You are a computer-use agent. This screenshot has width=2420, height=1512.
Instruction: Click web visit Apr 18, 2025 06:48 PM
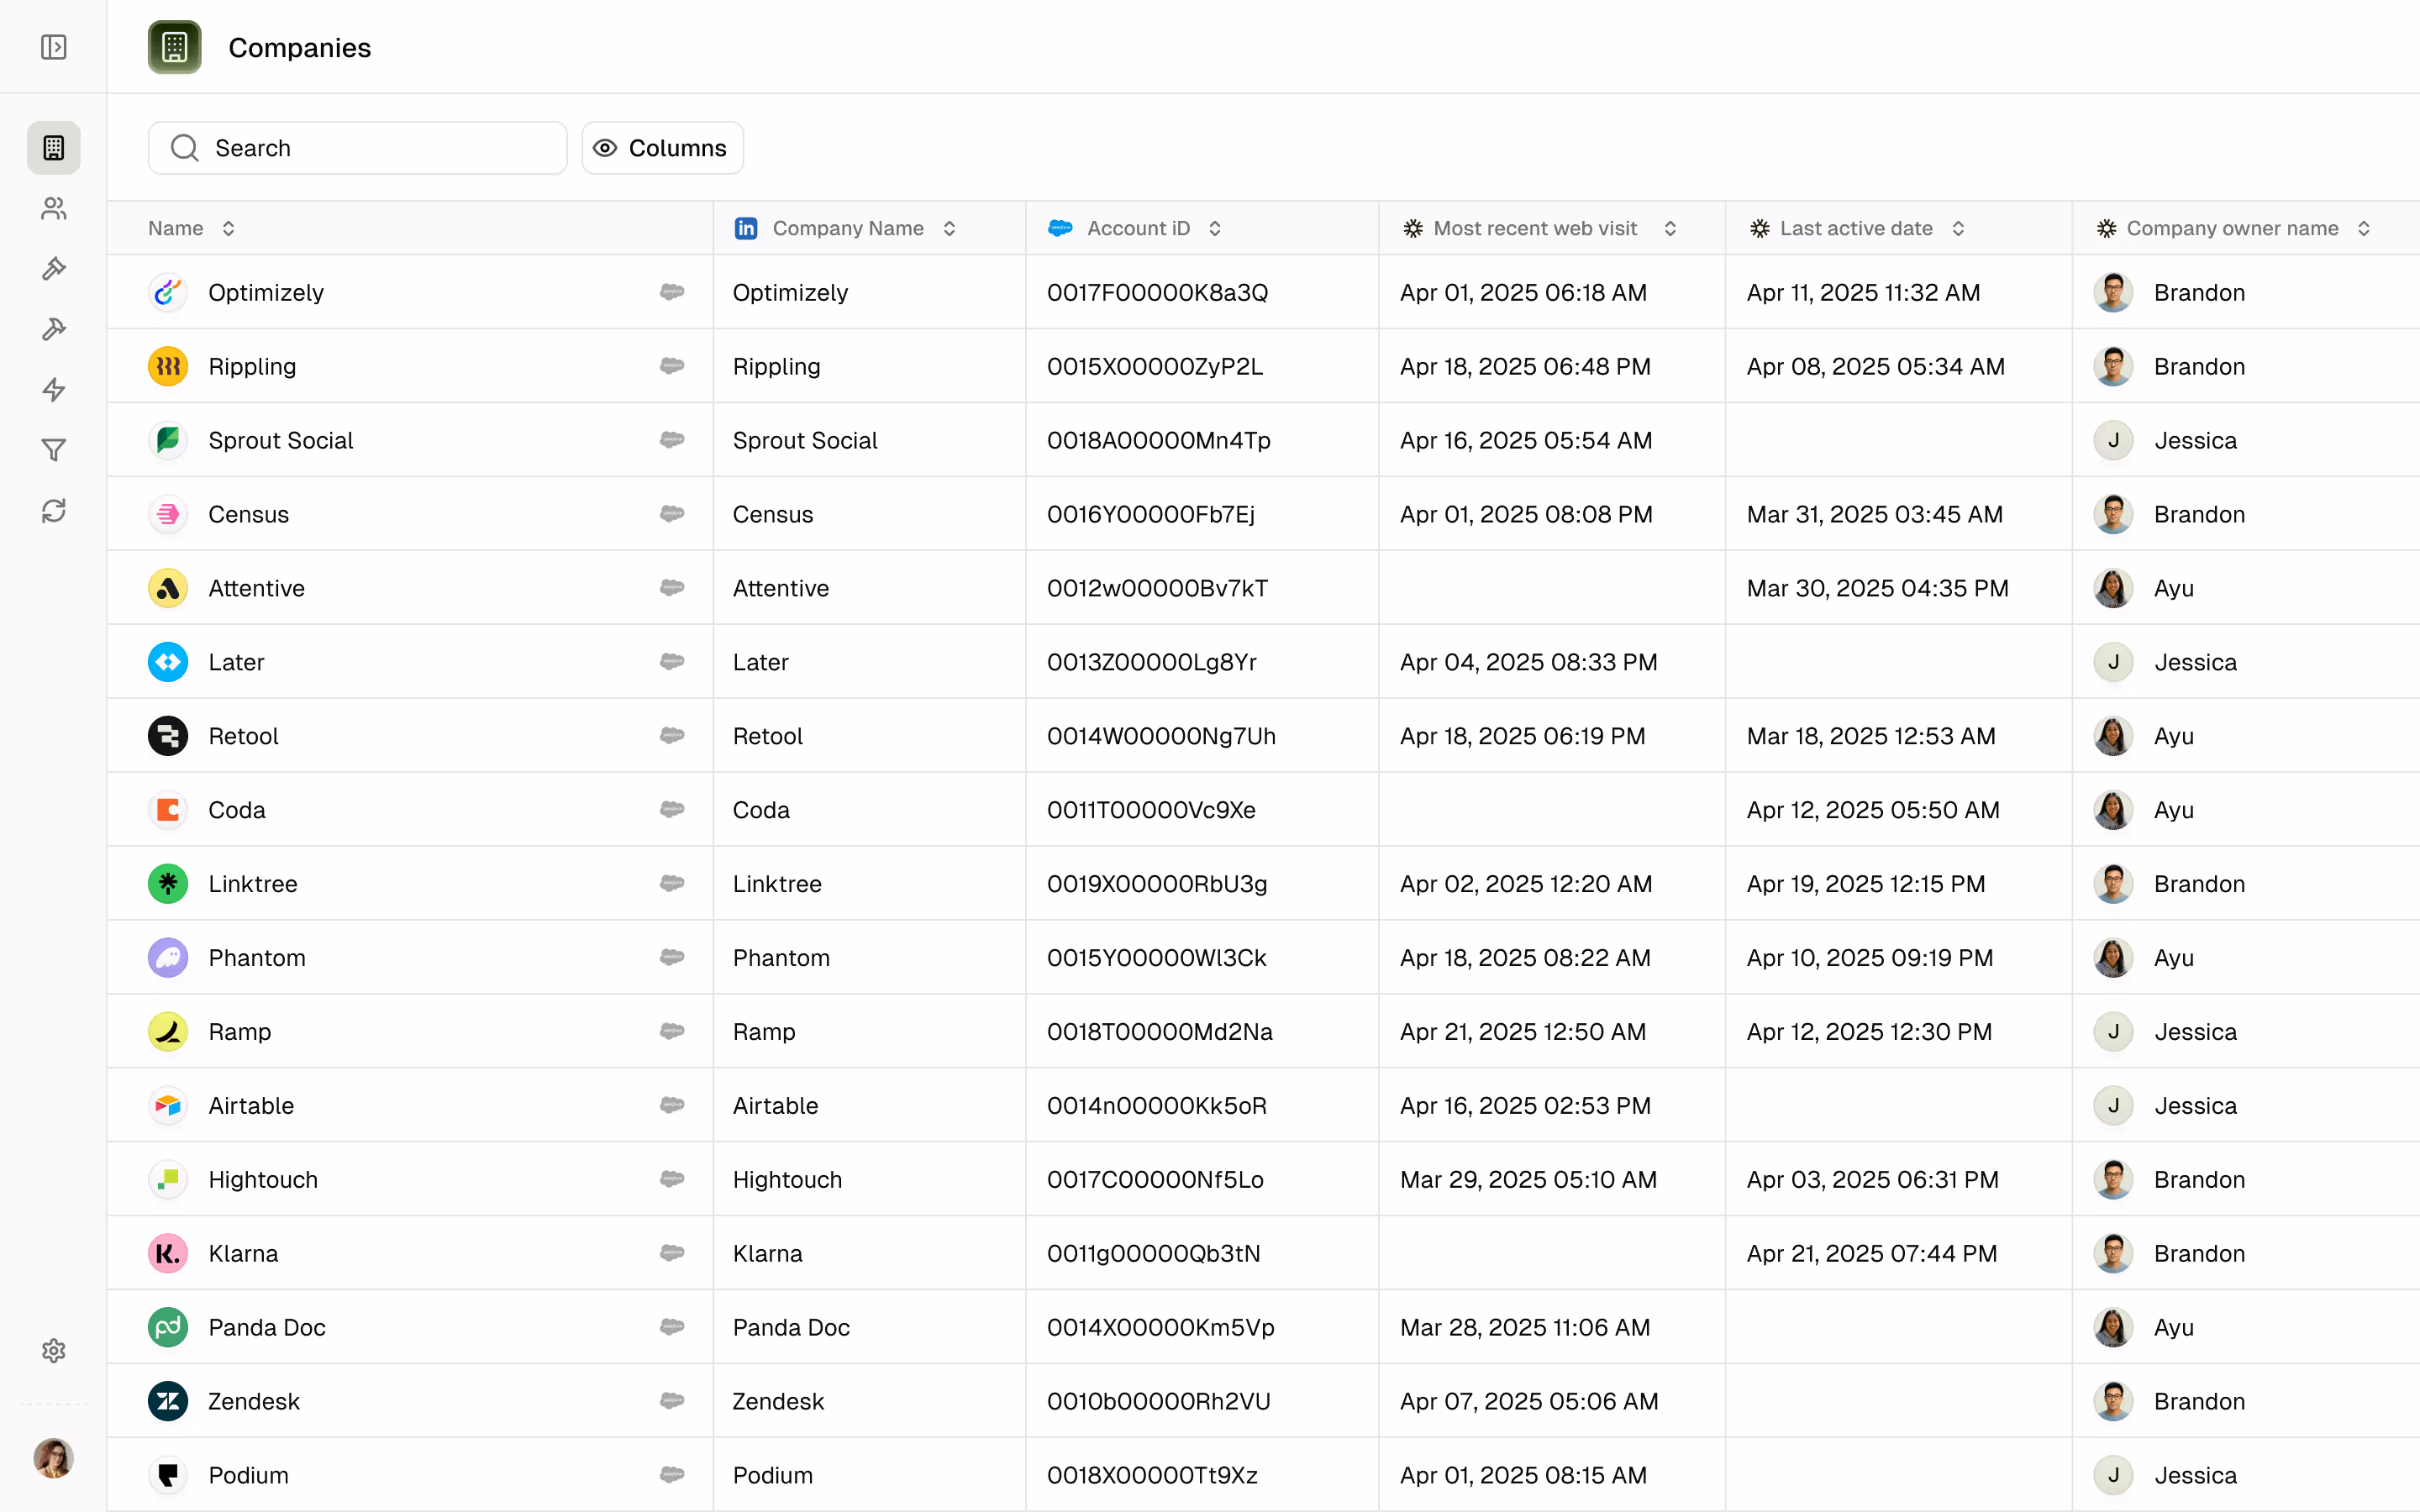(1525, 366)
